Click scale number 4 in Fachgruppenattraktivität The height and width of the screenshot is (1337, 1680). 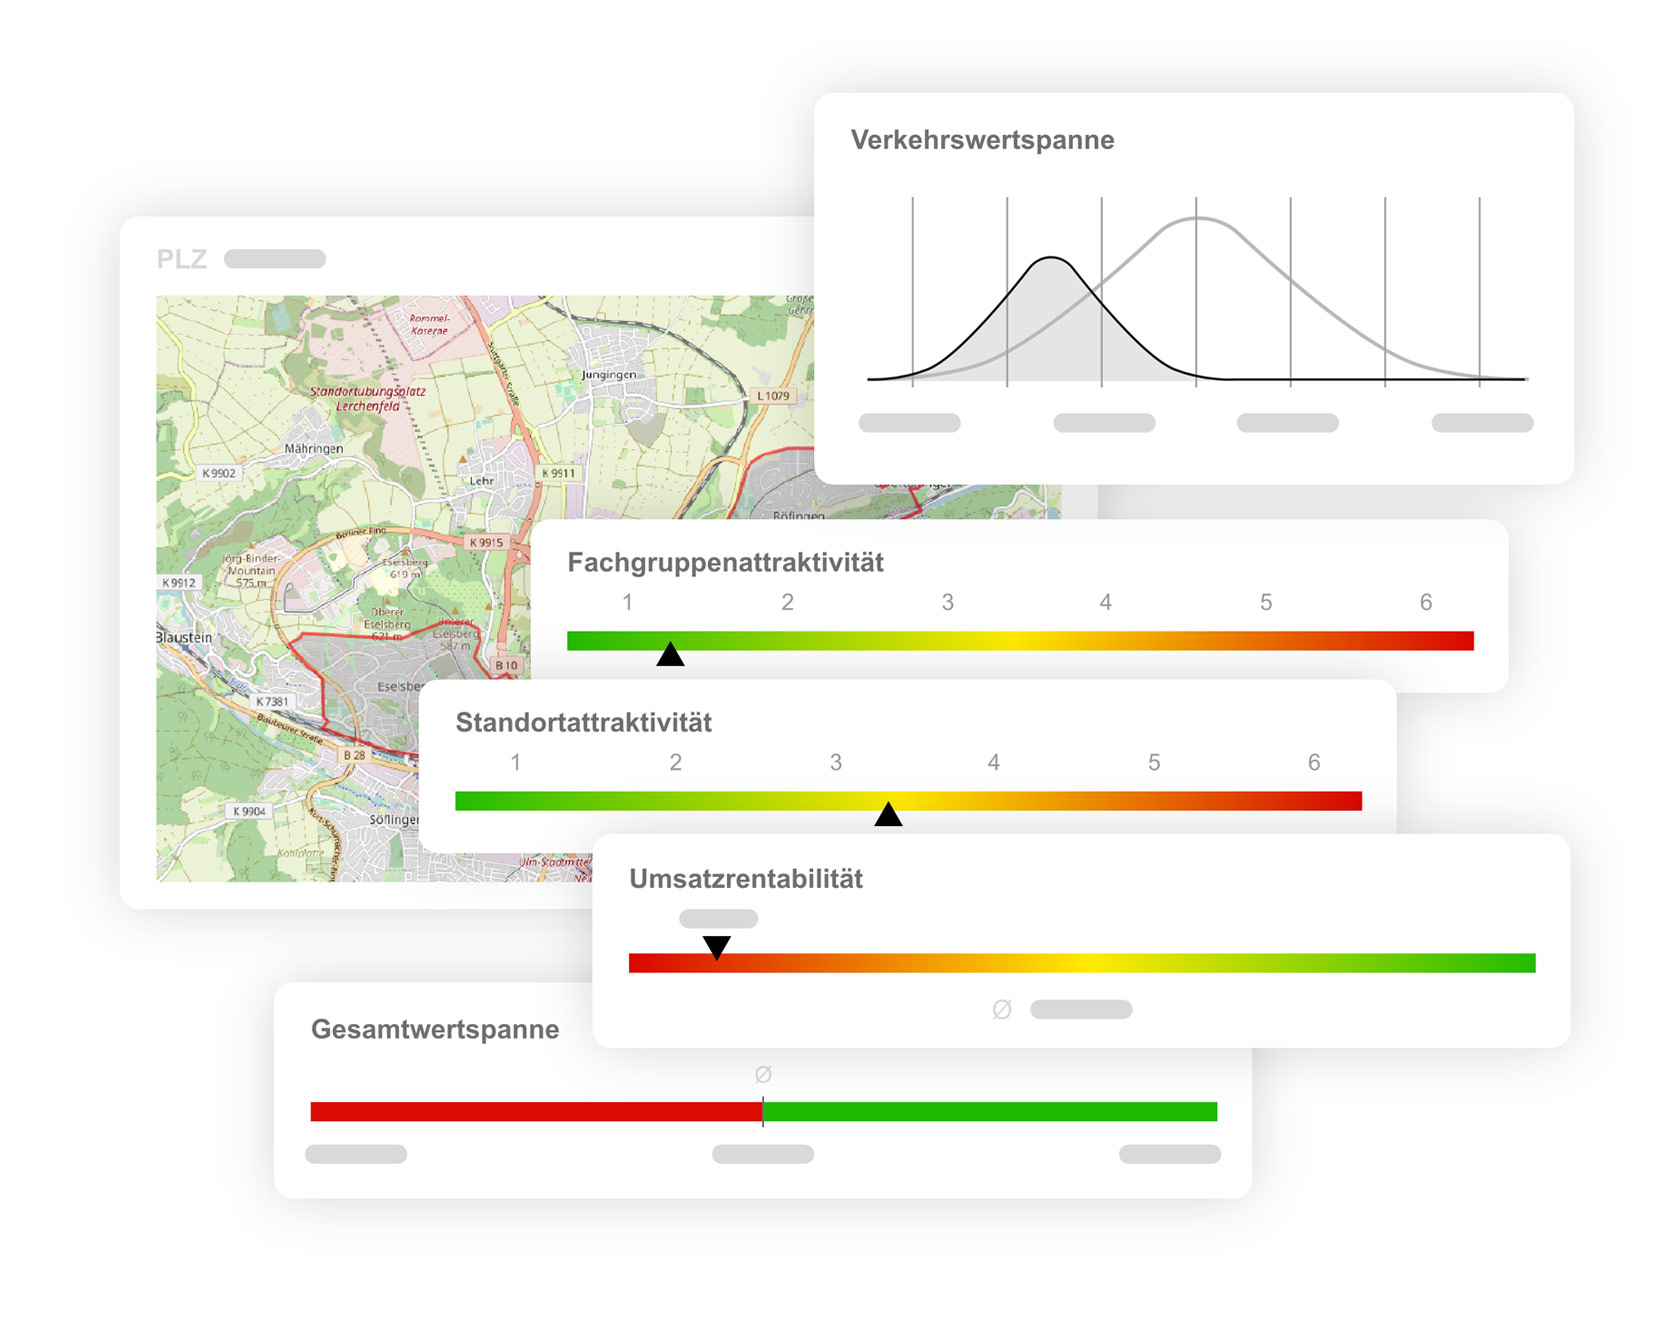[x=1105, y=603]
